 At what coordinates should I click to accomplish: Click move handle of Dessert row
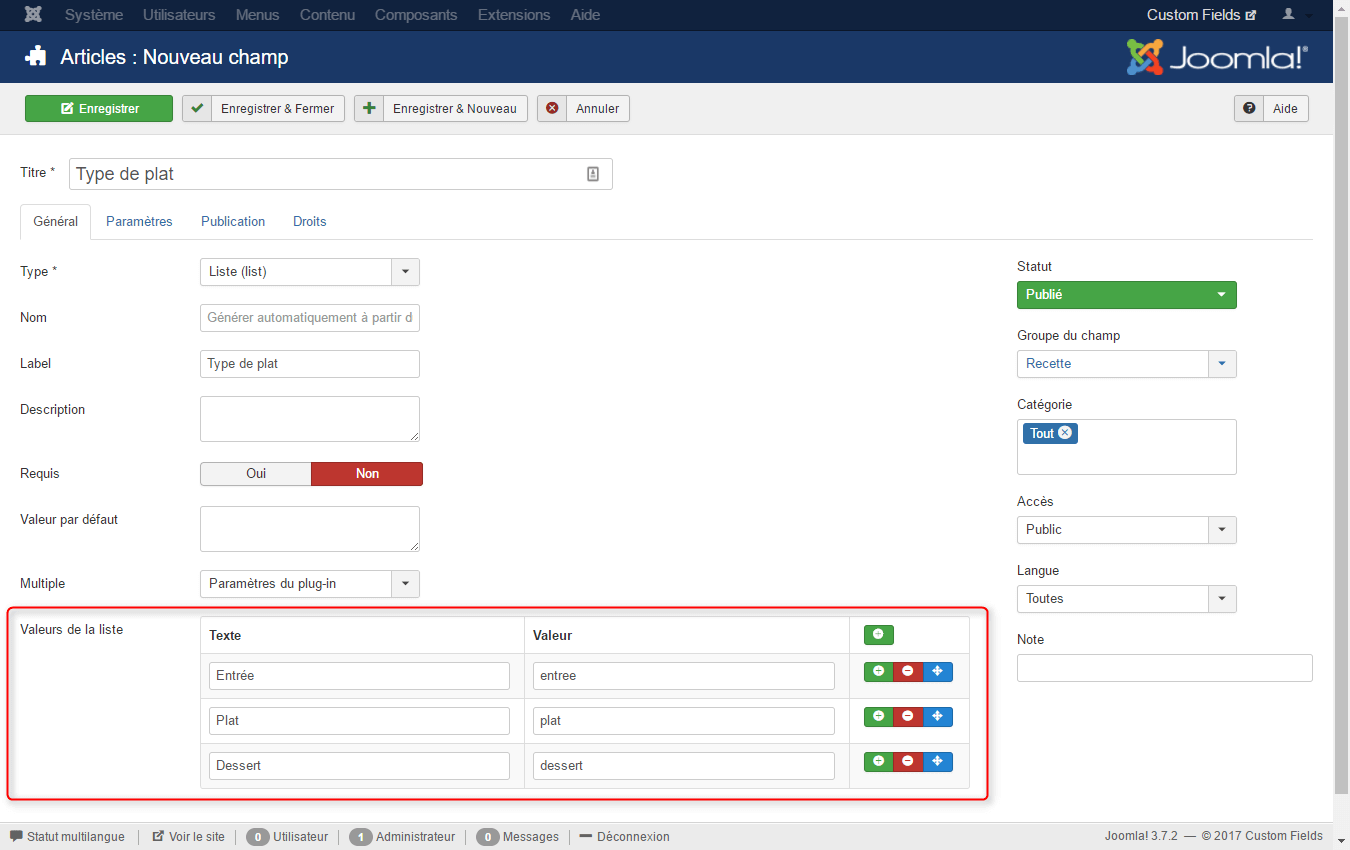pyautogui.click(x=937, y=762)
